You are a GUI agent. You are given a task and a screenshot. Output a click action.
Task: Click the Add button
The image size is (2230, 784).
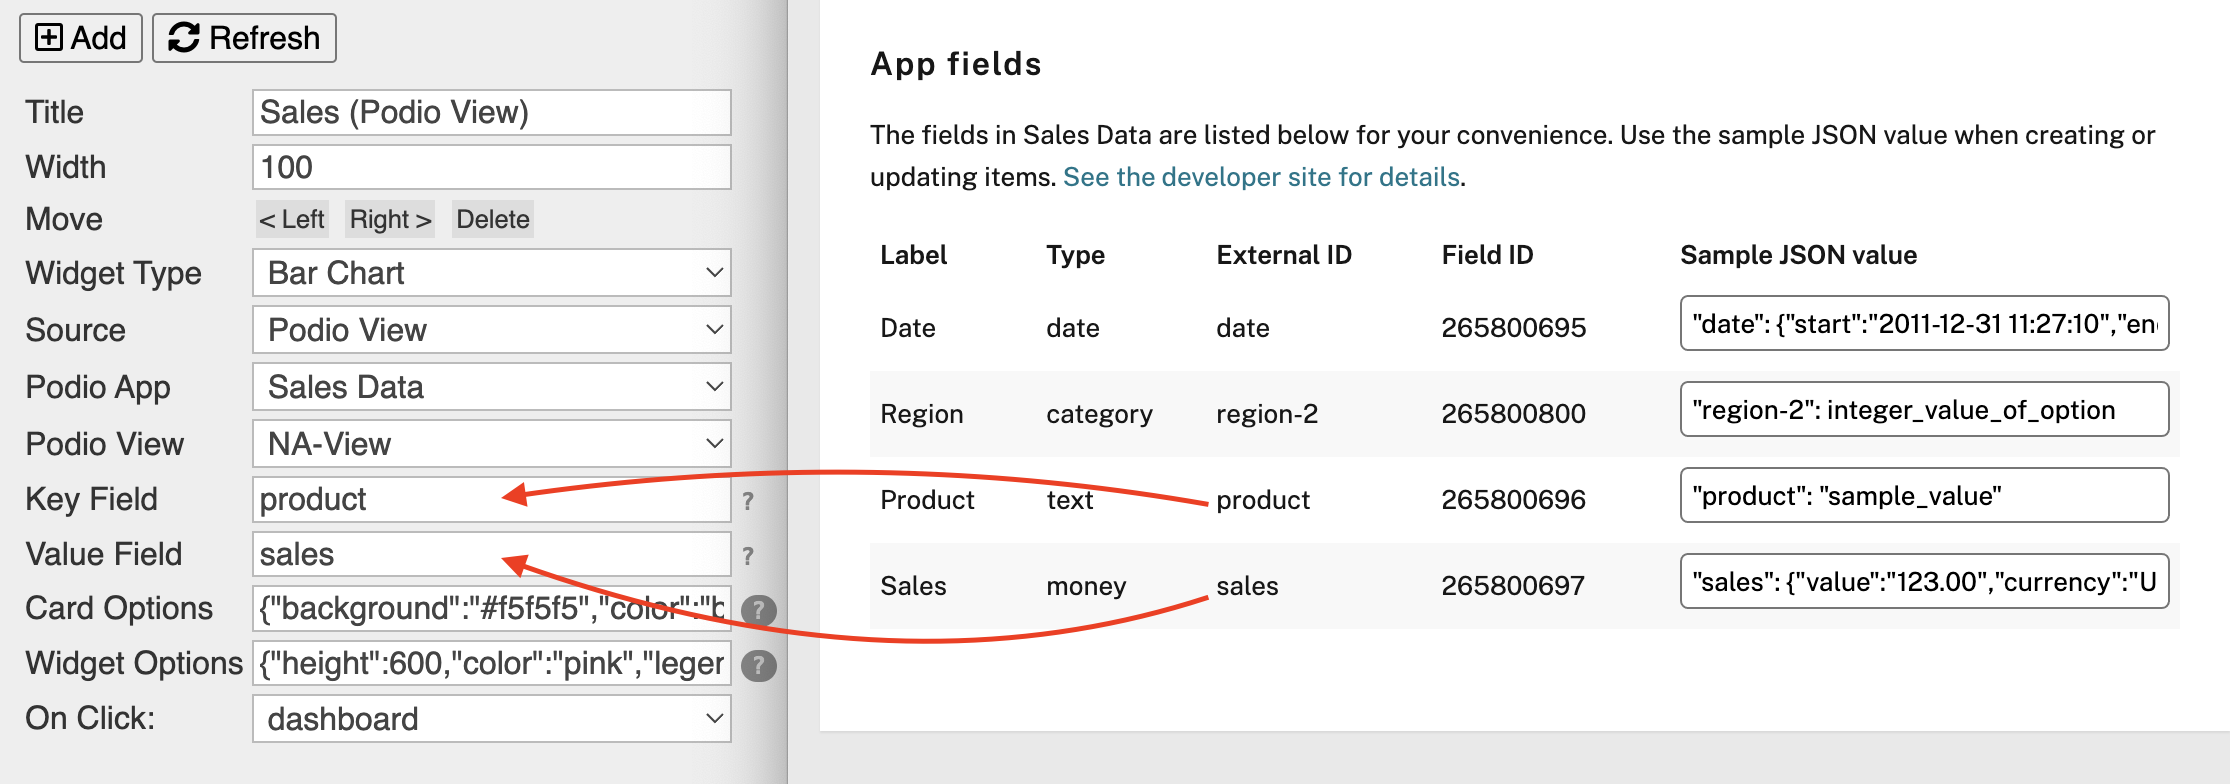[x=81, y=38]
